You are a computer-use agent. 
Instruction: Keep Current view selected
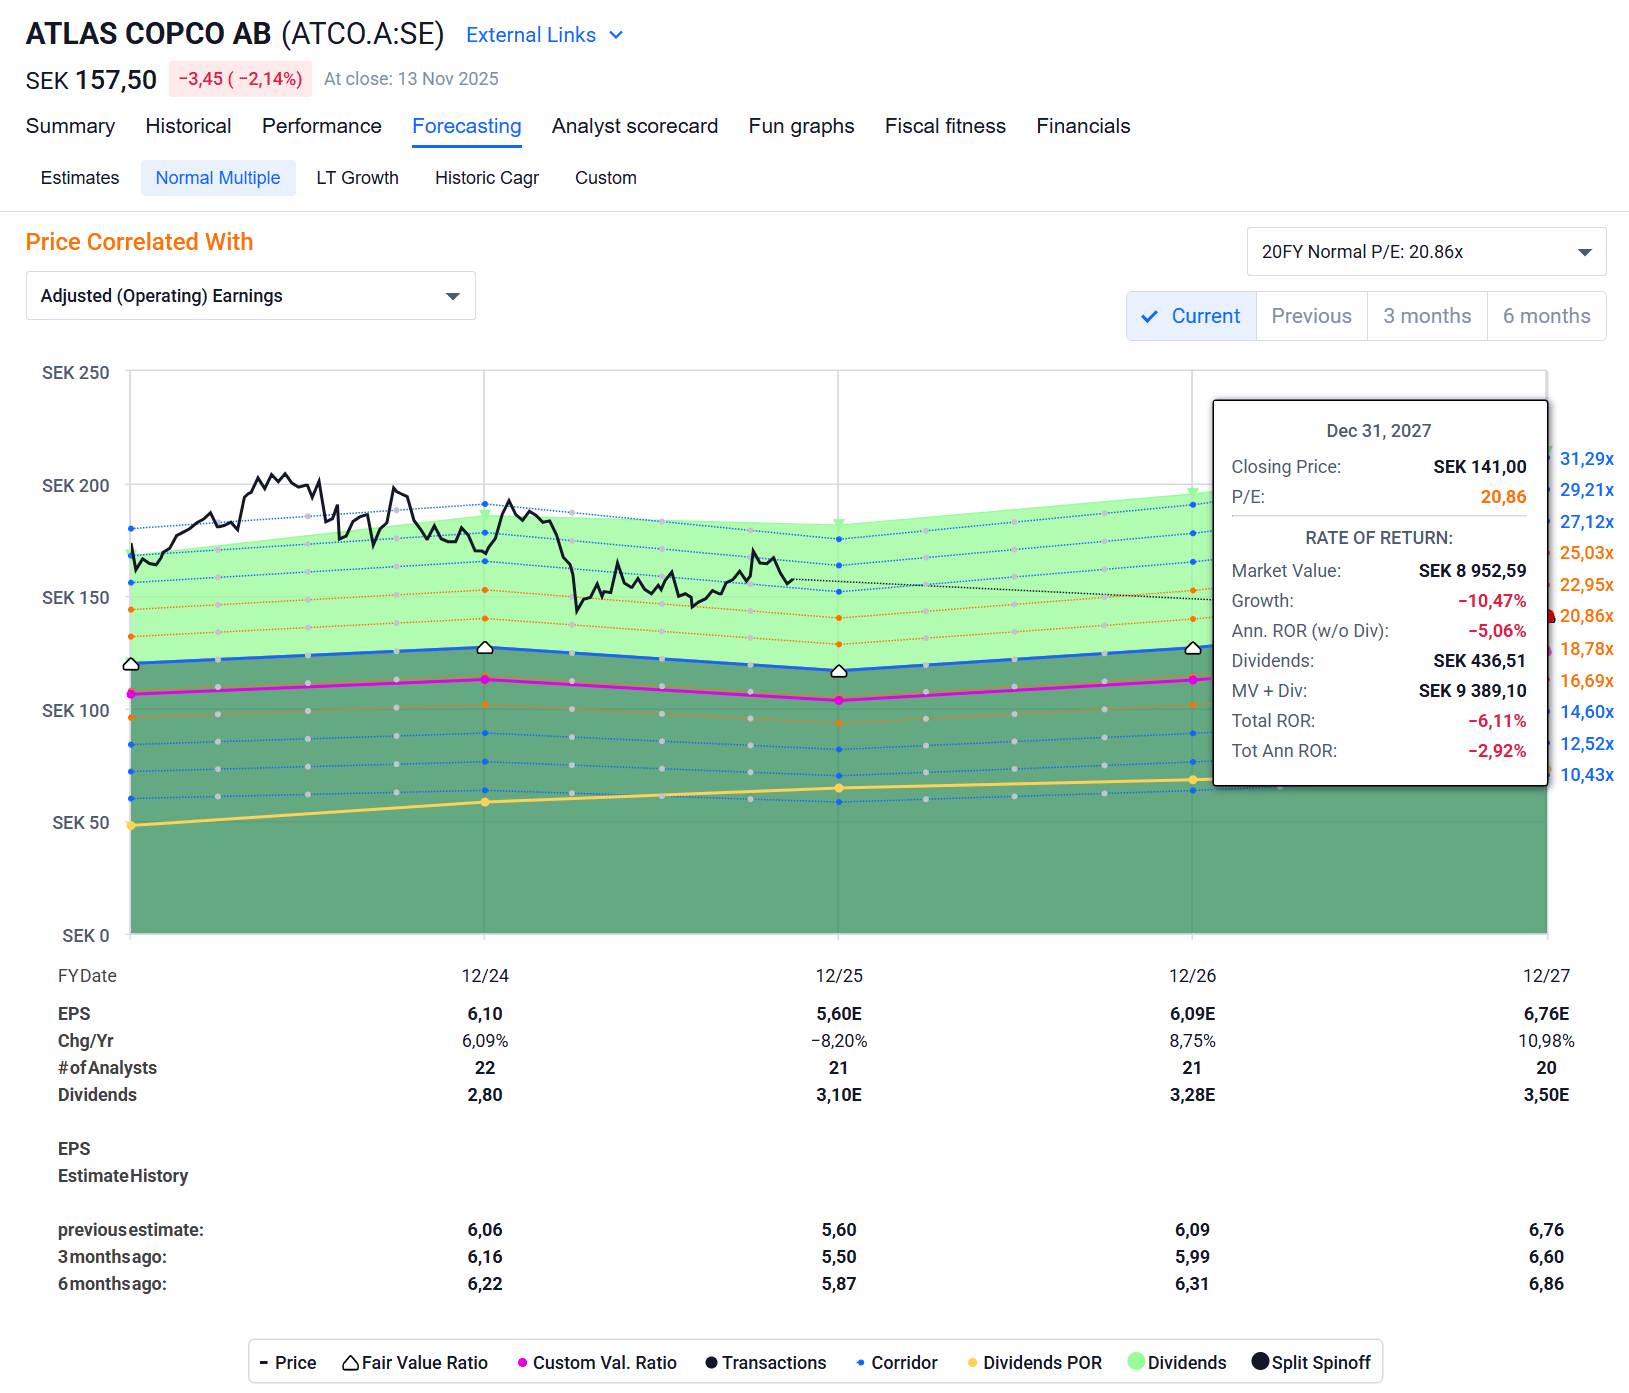click(1204, 316)
